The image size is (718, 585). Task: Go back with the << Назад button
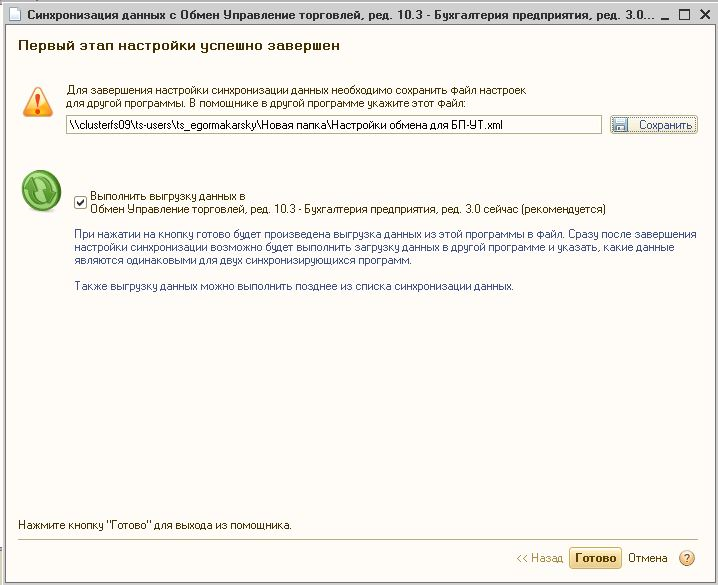[540, 558]
